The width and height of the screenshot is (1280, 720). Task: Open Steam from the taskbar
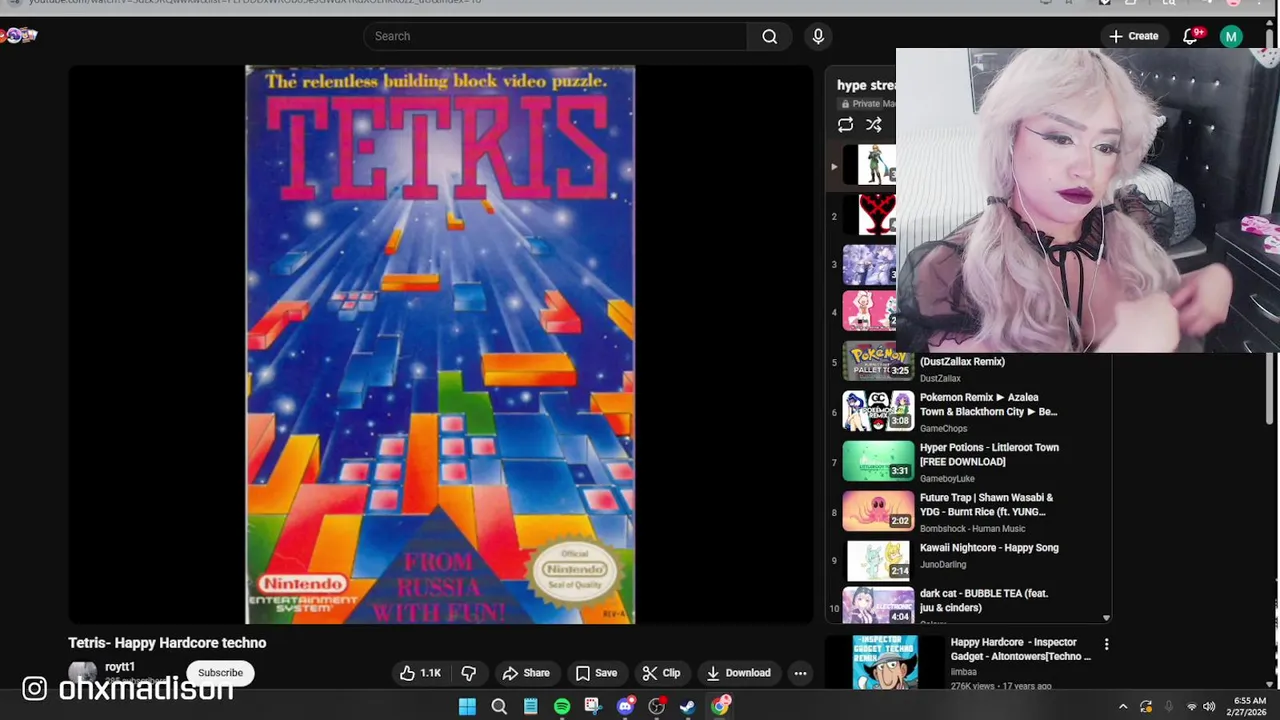[688, 707]
